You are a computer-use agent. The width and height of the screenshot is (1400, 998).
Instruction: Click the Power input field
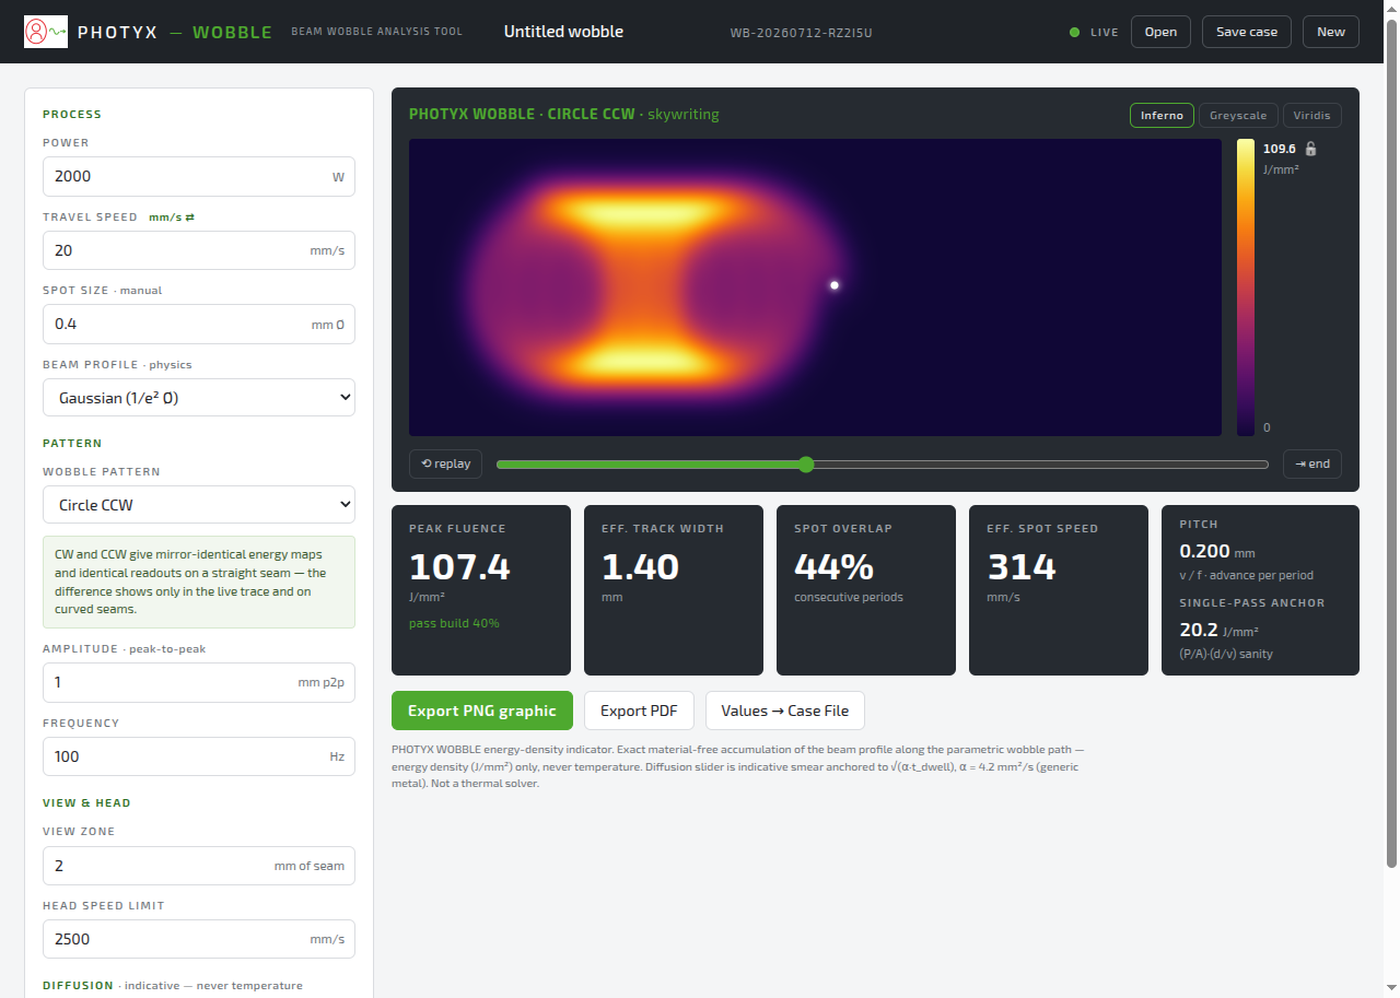tap(199, 176)
